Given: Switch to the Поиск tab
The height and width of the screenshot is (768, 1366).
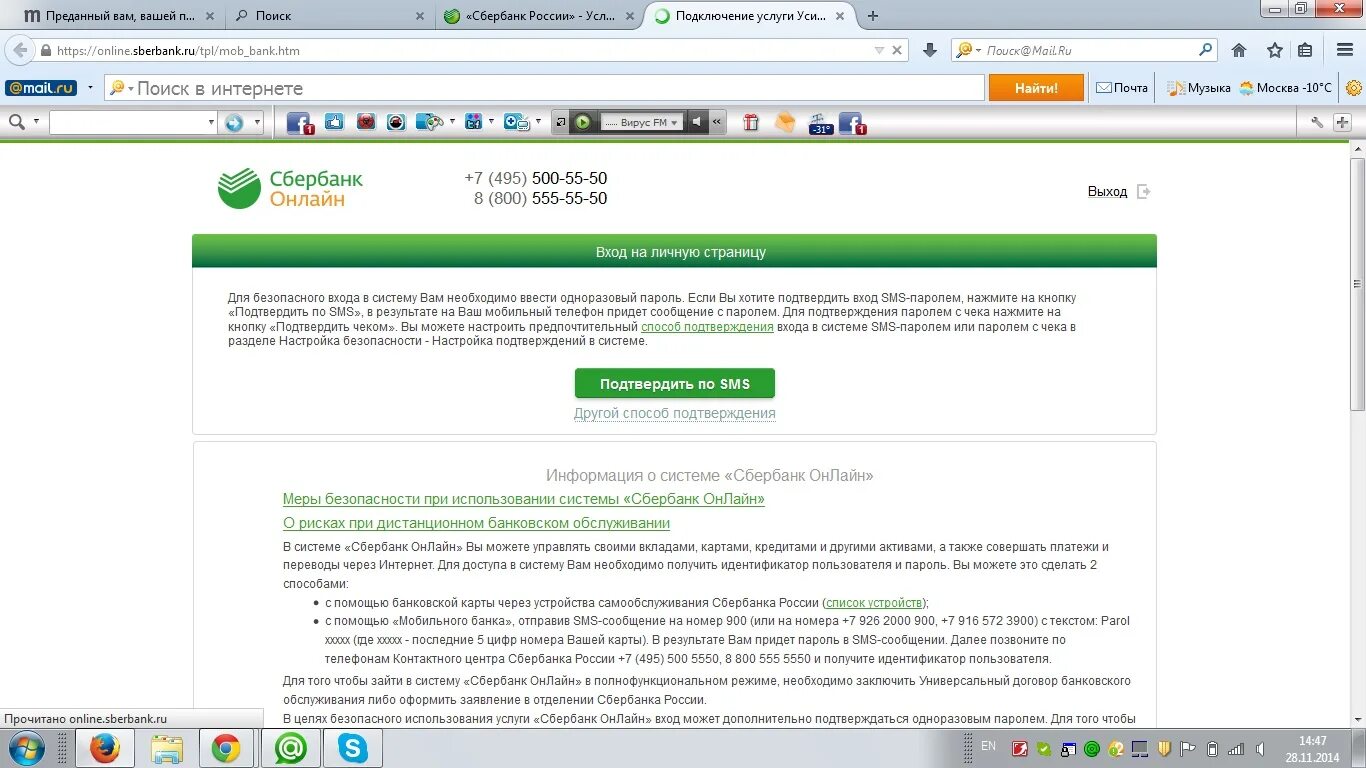Looking at the screenshot, I should [x=330, y=16].
